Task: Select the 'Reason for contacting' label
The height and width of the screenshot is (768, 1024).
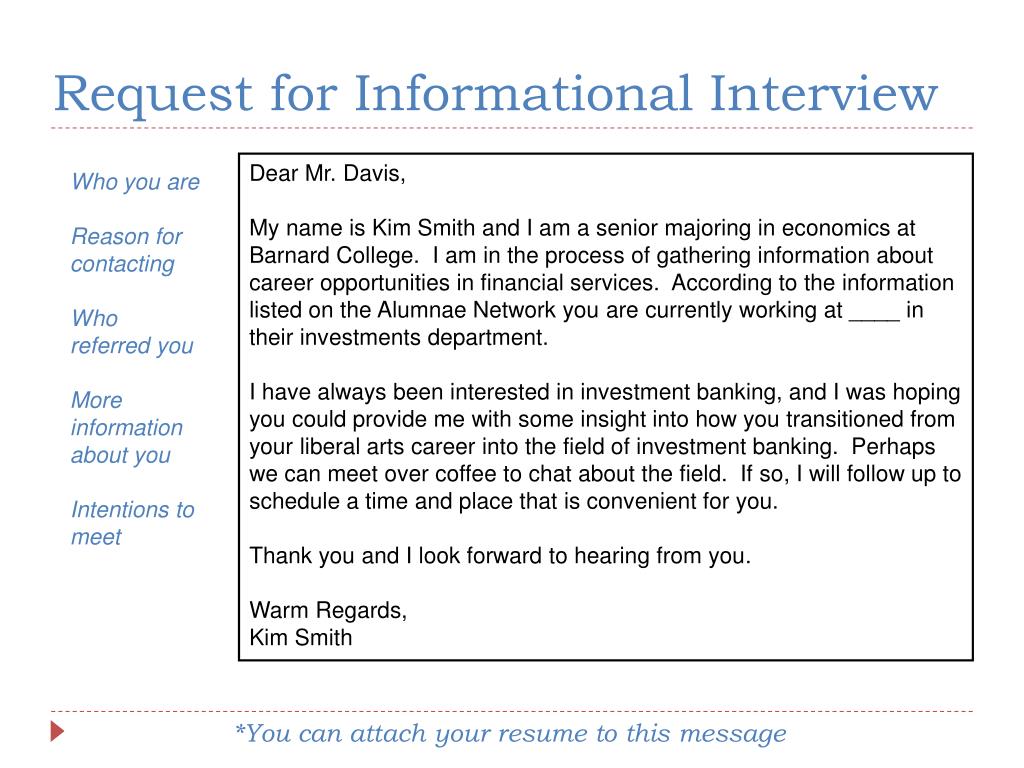Action: click(x=127, y=250)
